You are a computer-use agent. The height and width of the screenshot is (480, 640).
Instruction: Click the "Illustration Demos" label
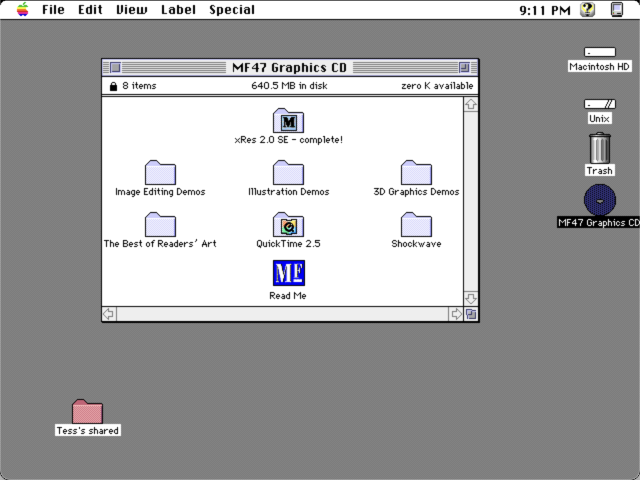(x=289, y=192)
